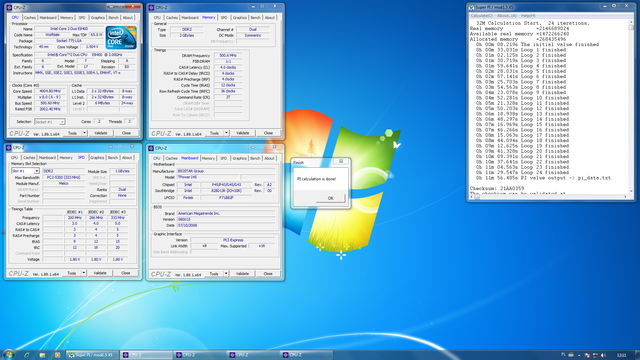Image resolution: width=640 pixels, height=360 pixels.
Task: Open Windows Explorer folder icon on taskbar
Action: [42, 355]
